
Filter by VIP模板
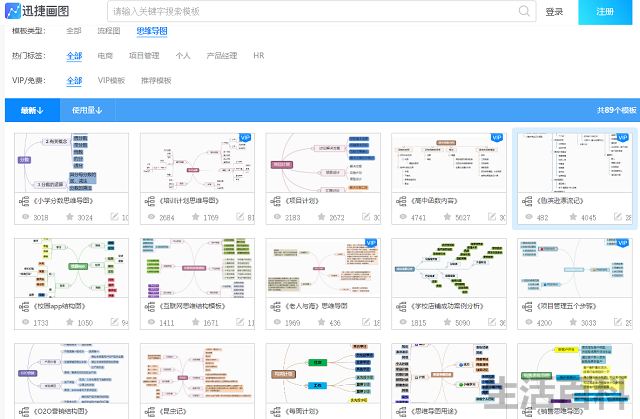pyautogui.click(x=111, y=80)
